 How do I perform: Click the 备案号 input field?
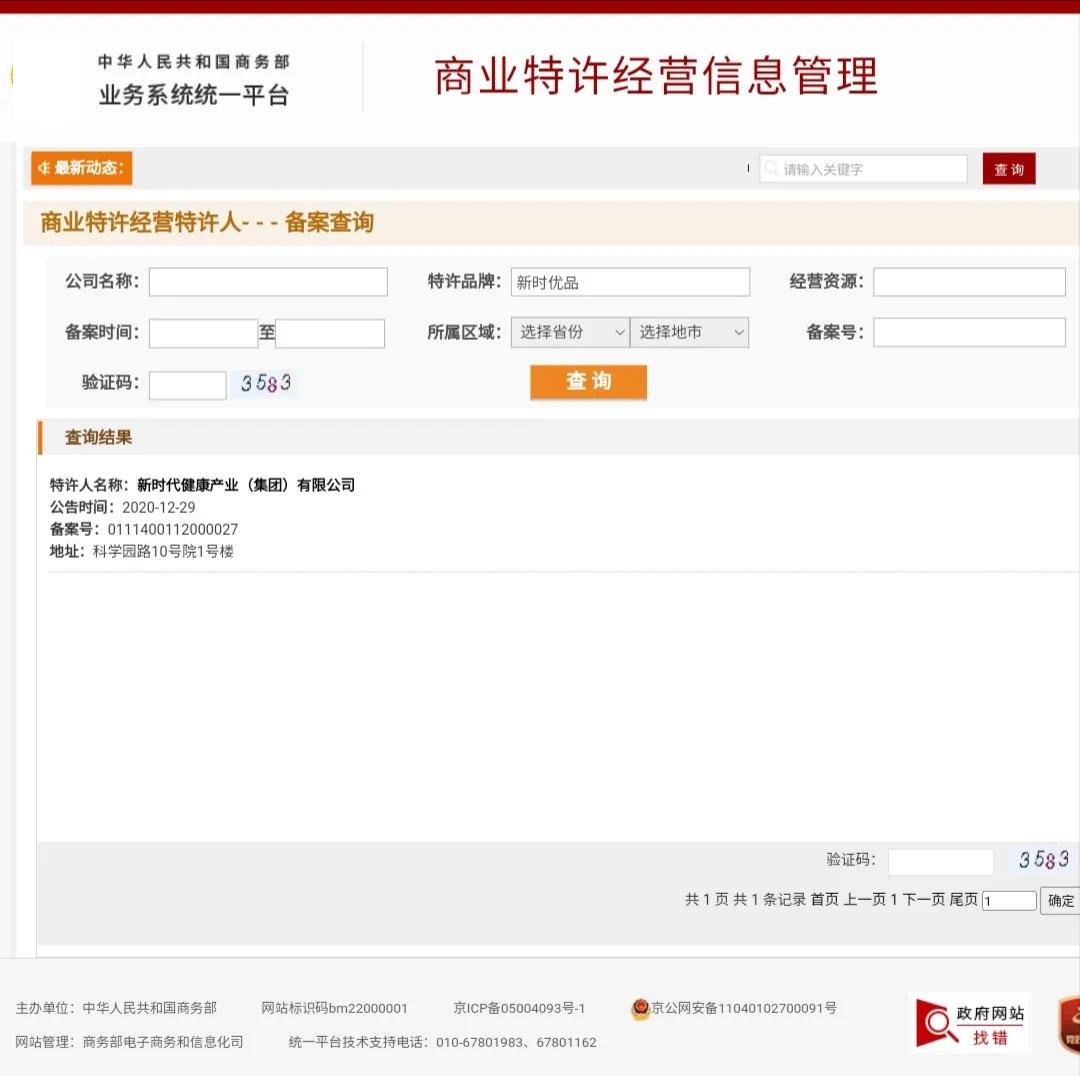pyautogui.click(x=969, y=332)
